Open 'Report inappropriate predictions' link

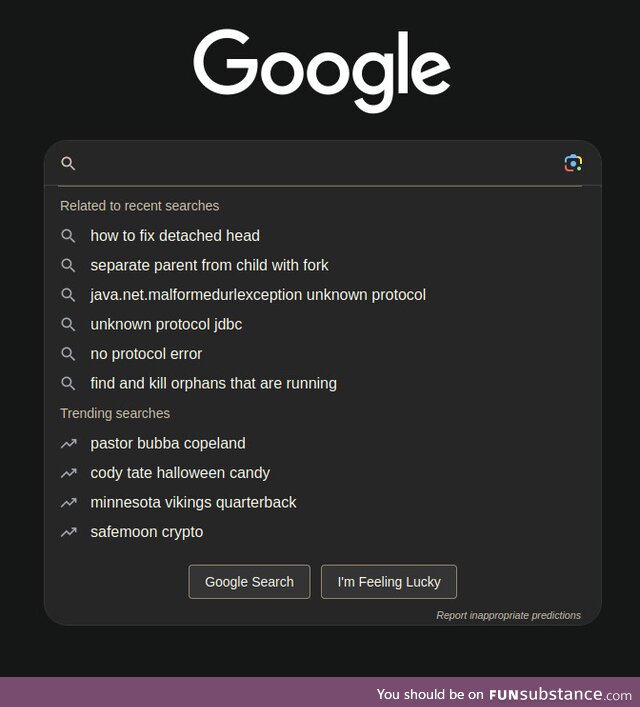click(508, 615)
